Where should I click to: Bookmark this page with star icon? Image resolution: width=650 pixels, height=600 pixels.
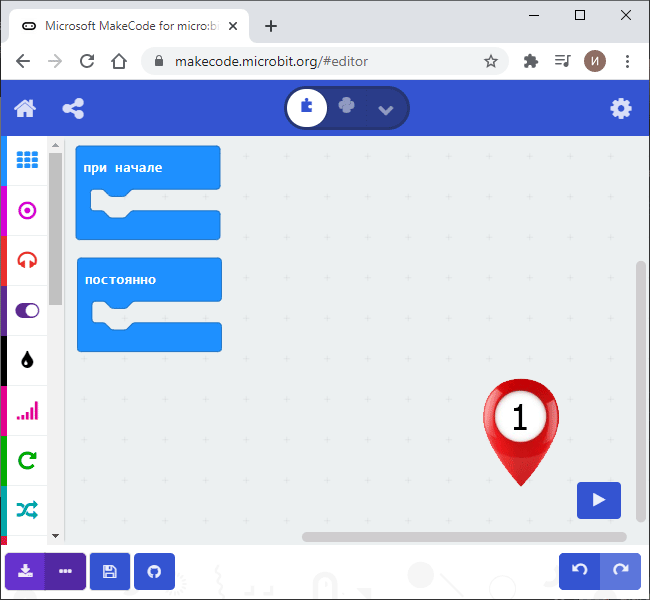click(x=491, y=61)
